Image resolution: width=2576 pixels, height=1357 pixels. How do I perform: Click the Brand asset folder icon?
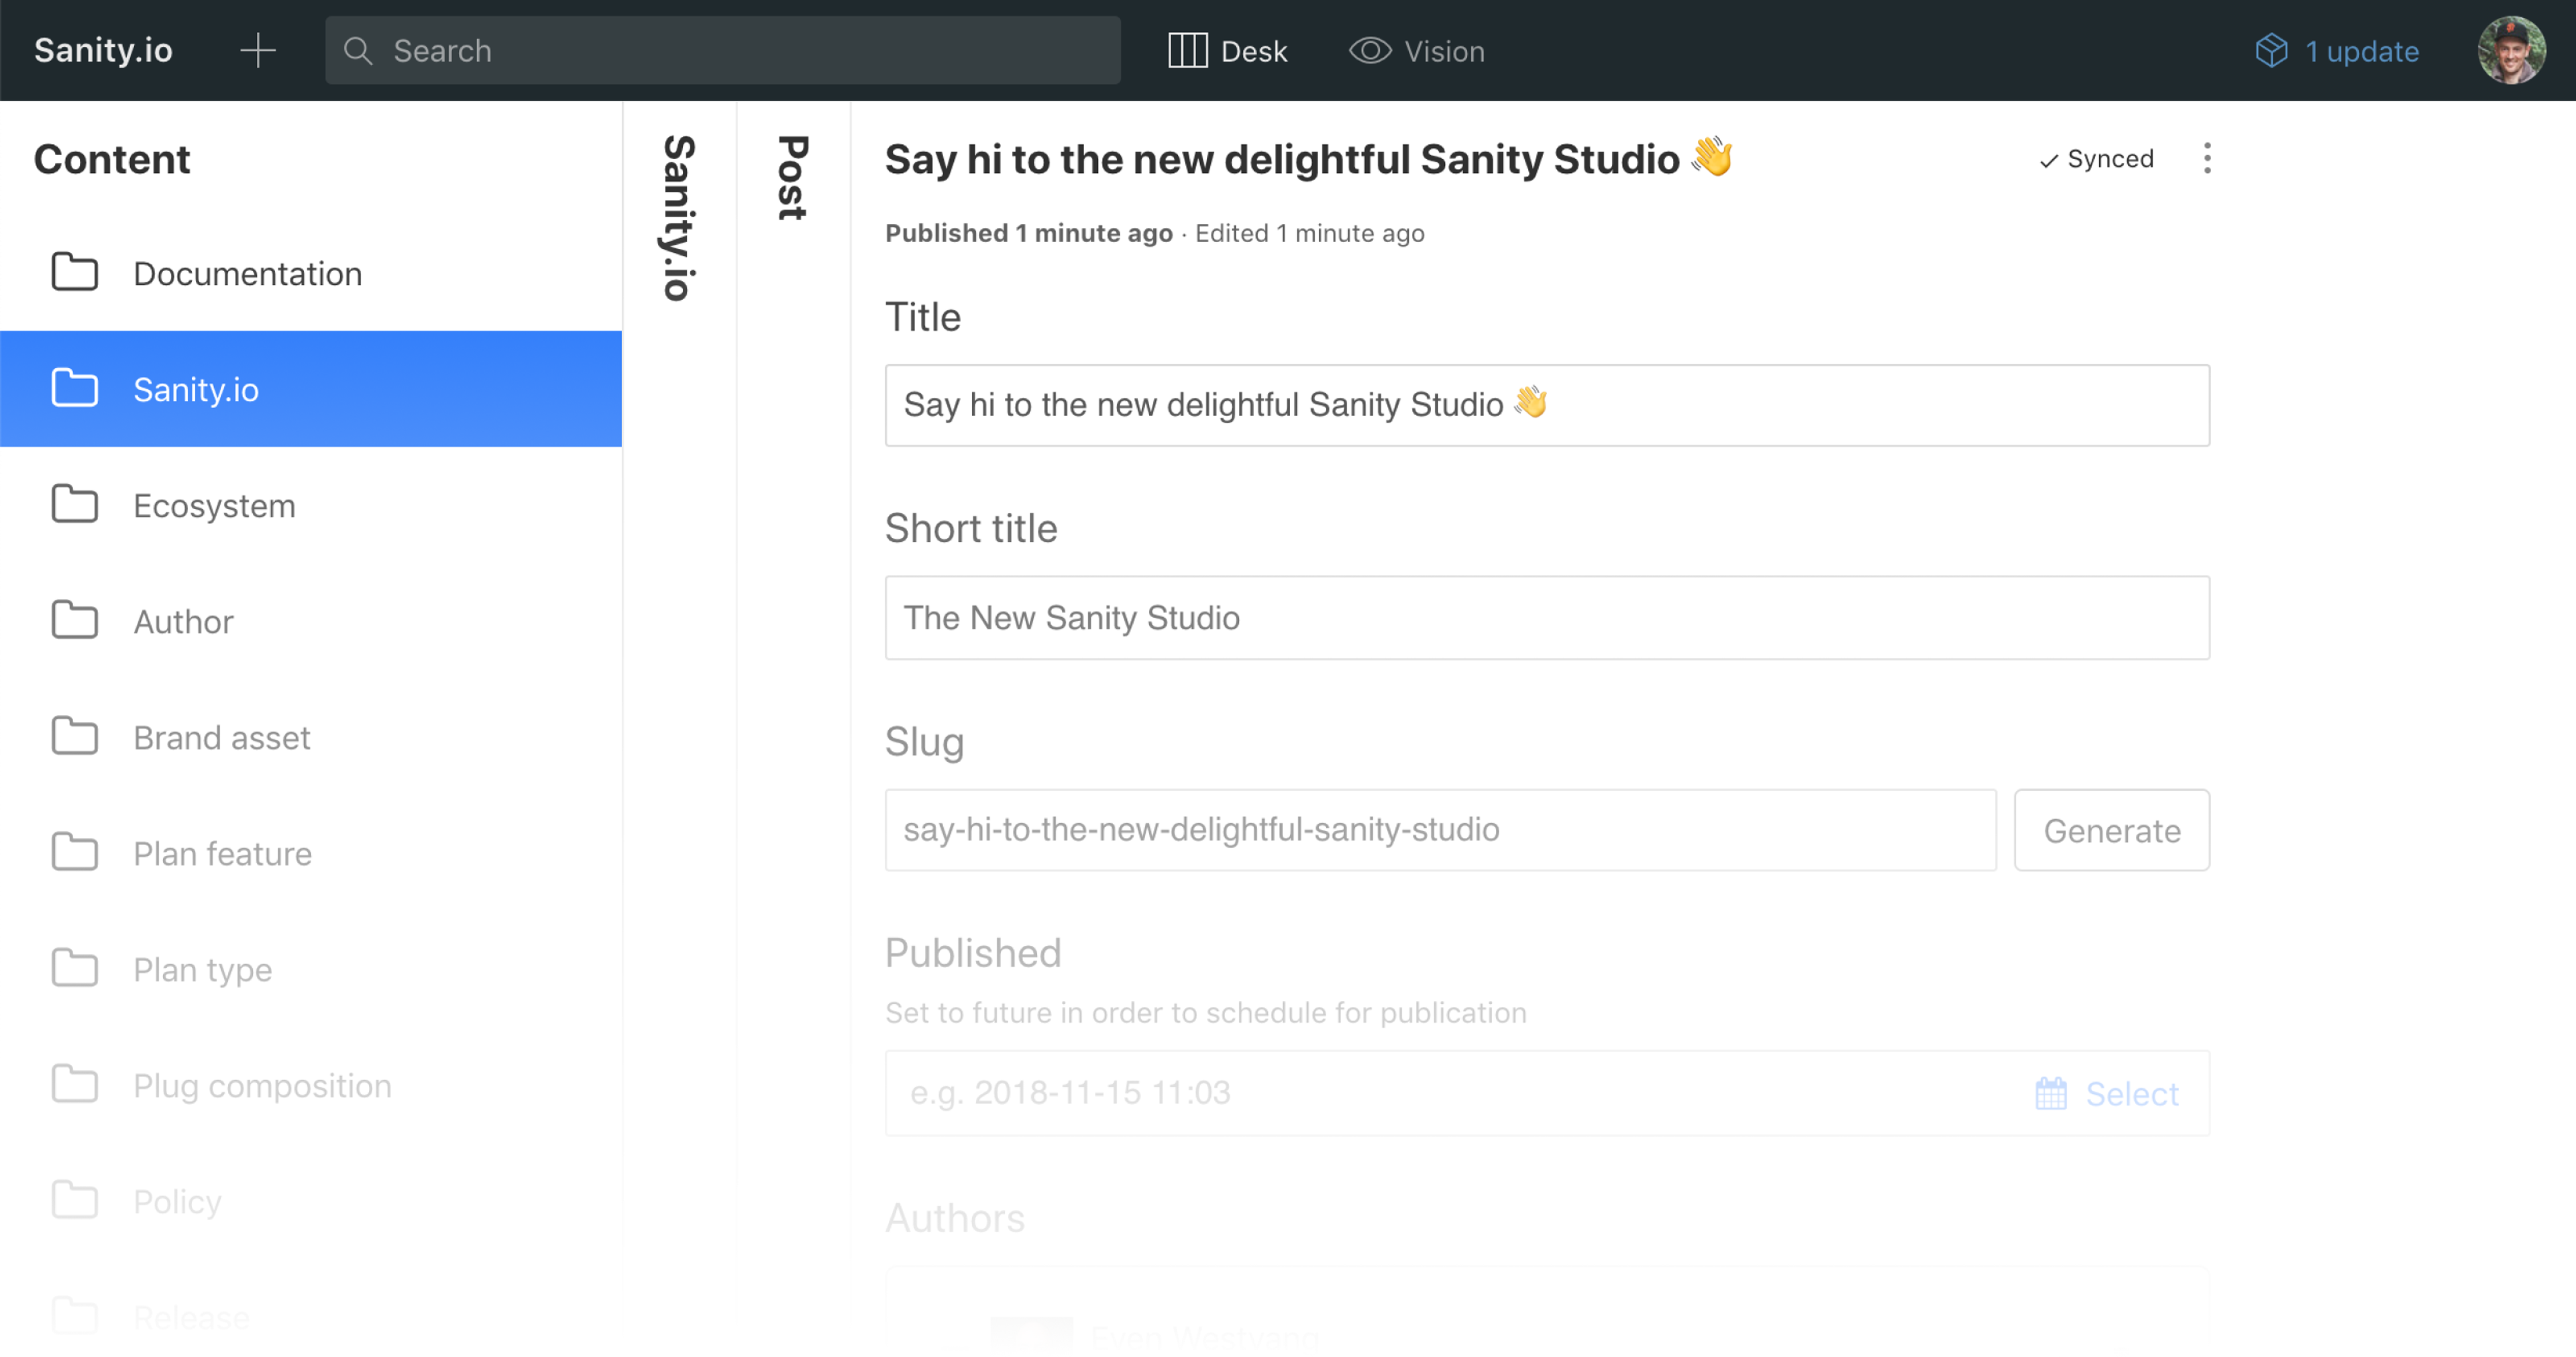point(75,737)
